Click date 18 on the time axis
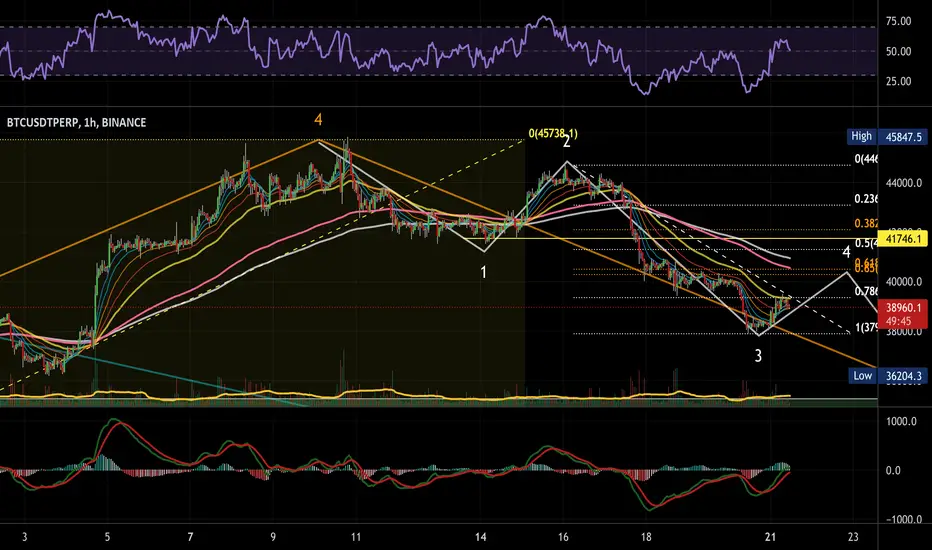This screenshot has width=932, height=550. (x=646, y=538)
